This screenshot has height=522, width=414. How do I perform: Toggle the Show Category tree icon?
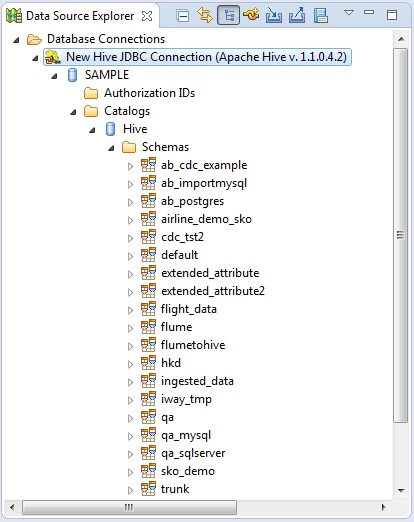(228, 15)
